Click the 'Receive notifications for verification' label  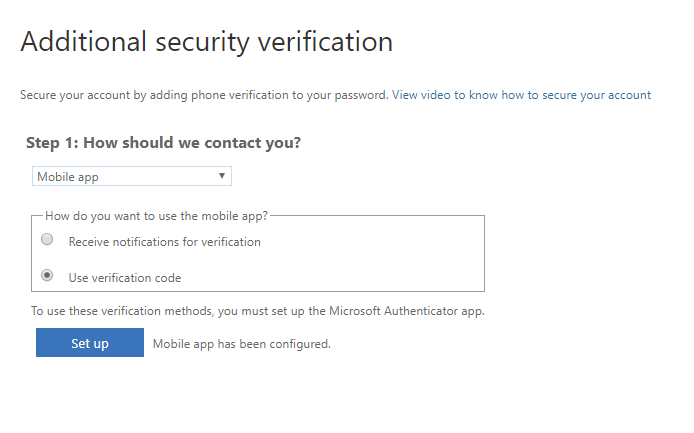pos(164,242)
